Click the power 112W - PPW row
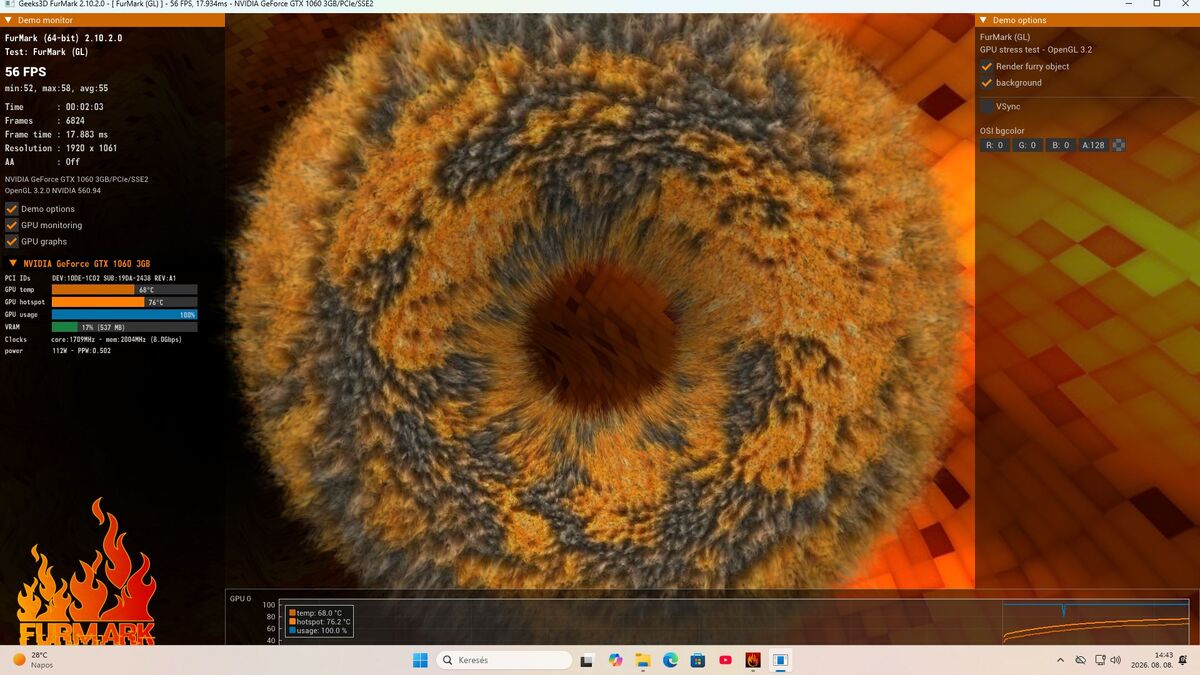Image resolution: width=1200 pixels, height=675 pixels. pyautogui.click(x=58, y=351)
